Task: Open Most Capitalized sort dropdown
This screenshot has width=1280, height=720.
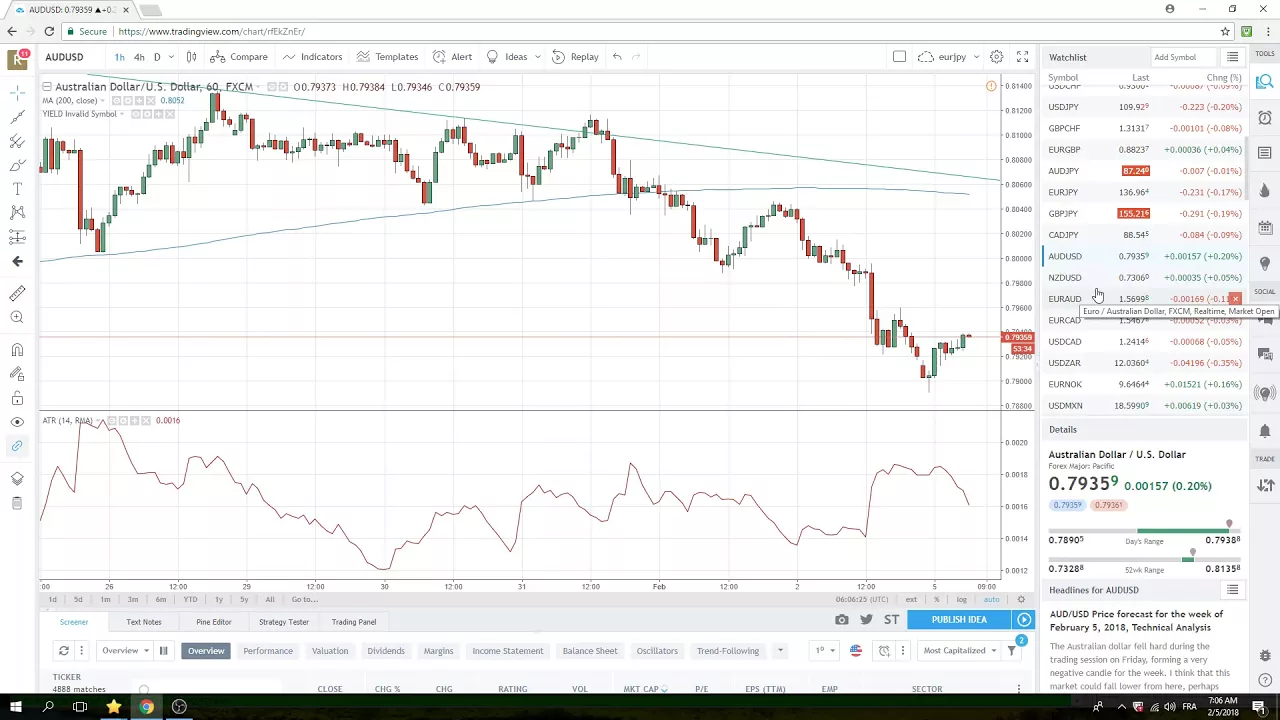Action: point(960,651)
